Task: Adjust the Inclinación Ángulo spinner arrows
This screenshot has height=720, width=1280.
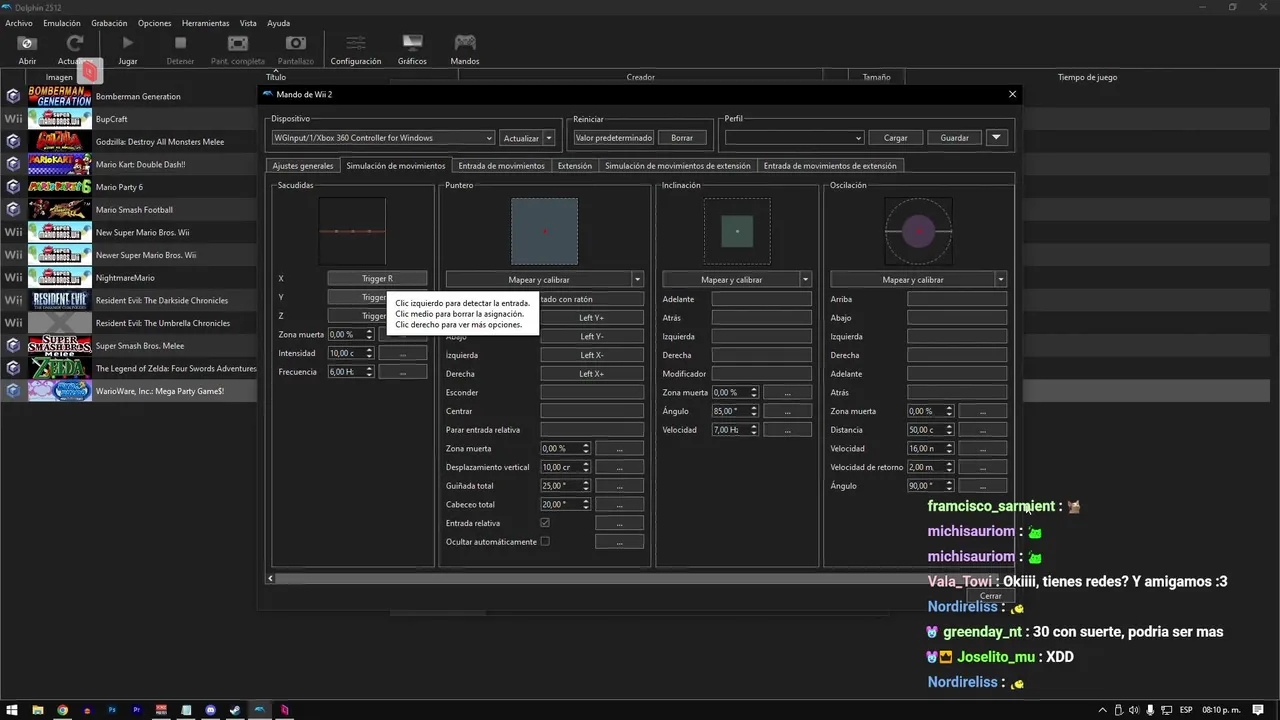Action: point(754,411)
